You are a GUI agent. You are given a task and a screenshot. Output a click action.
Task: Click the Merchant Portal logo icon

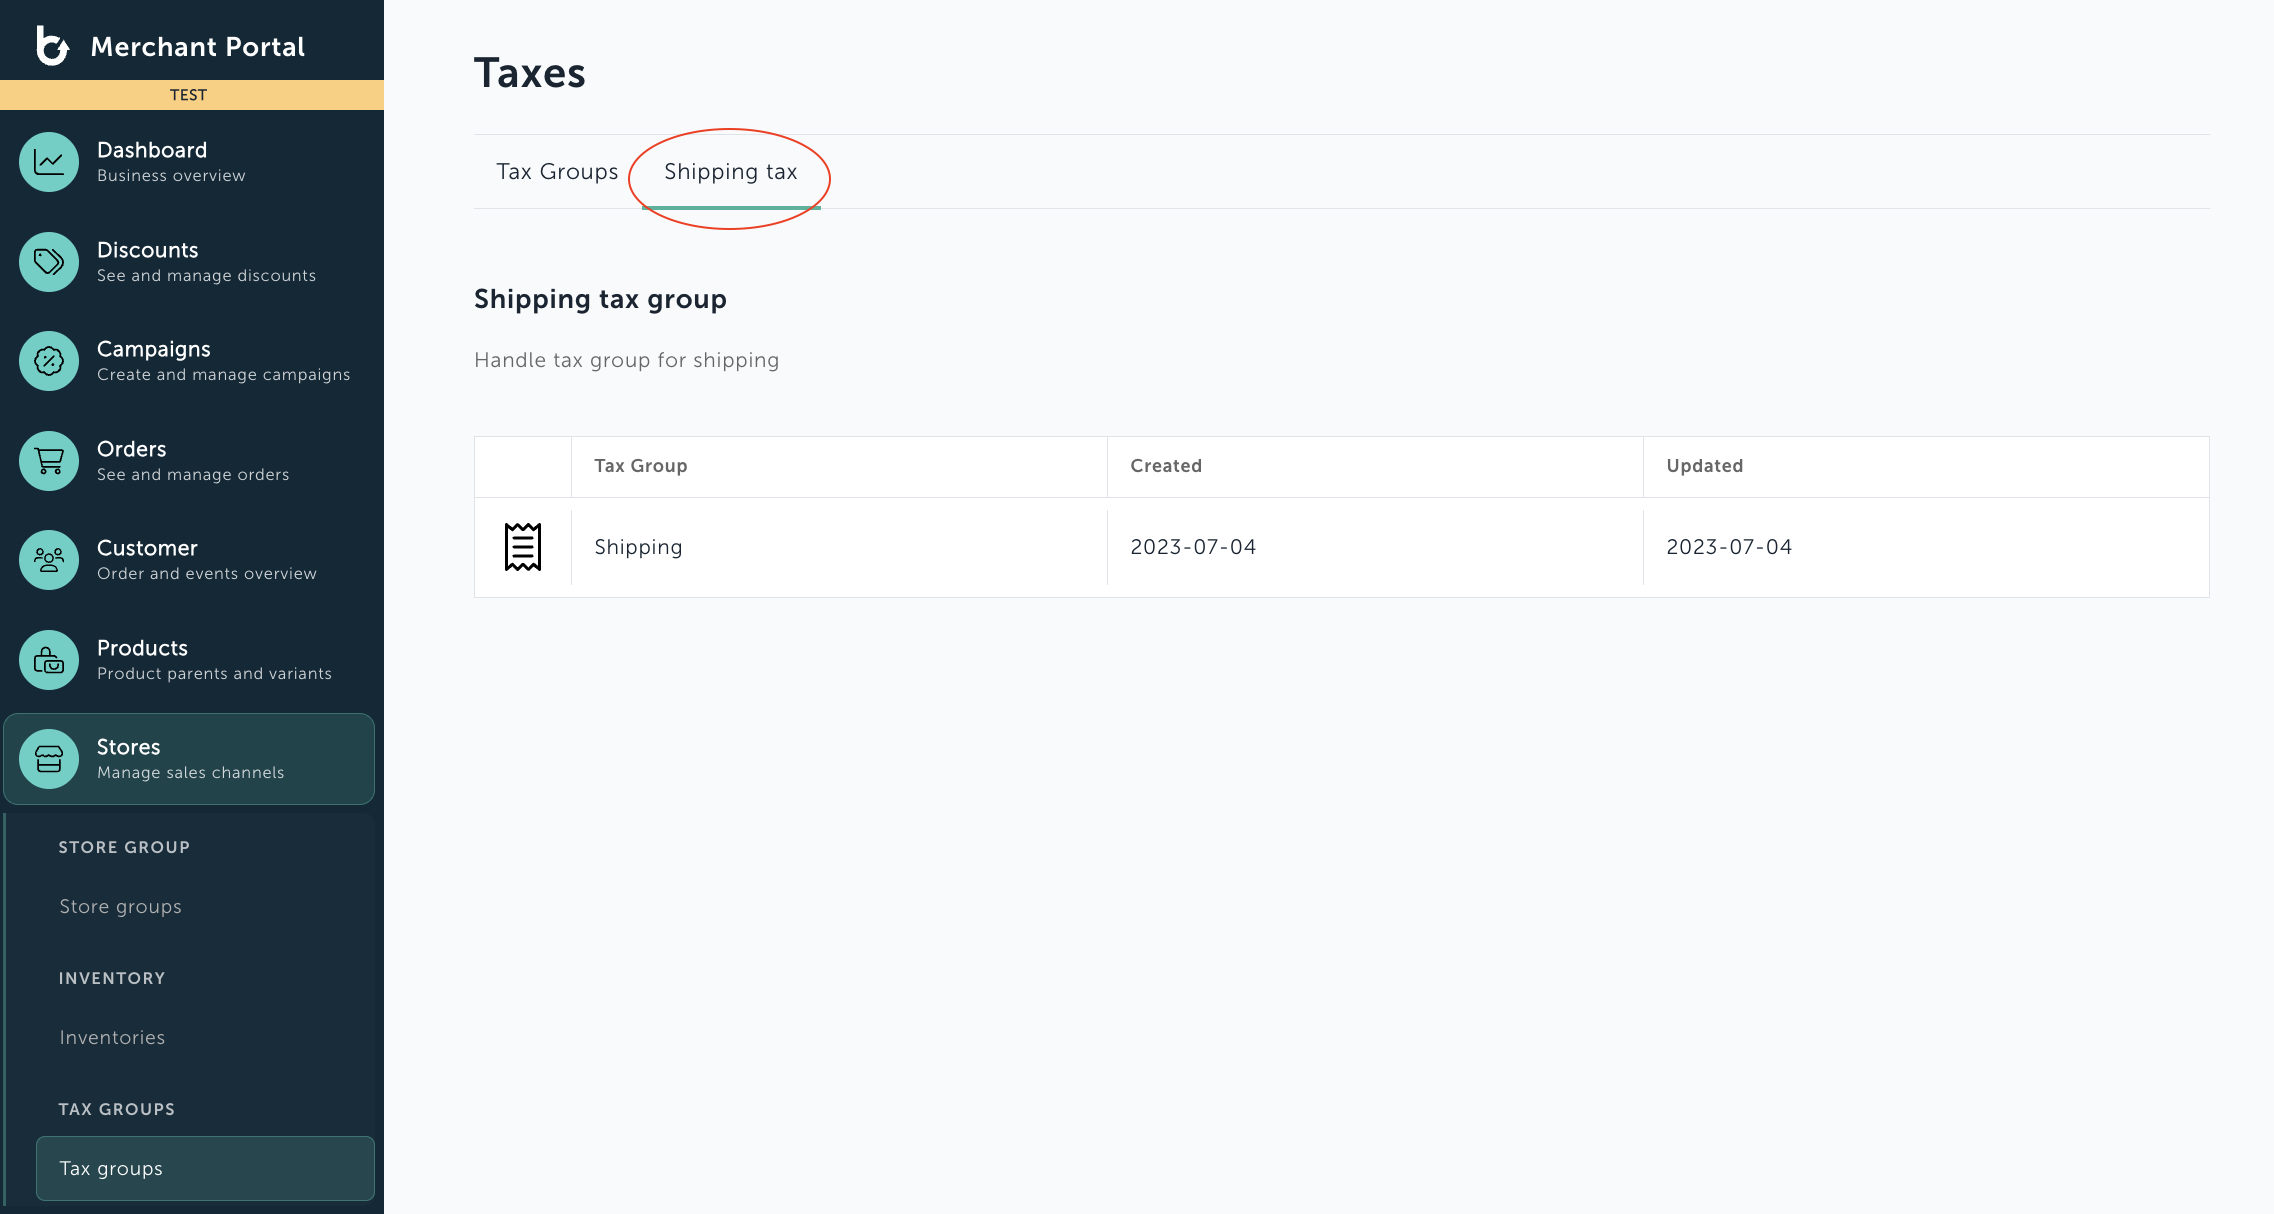[x=52, y=46]
